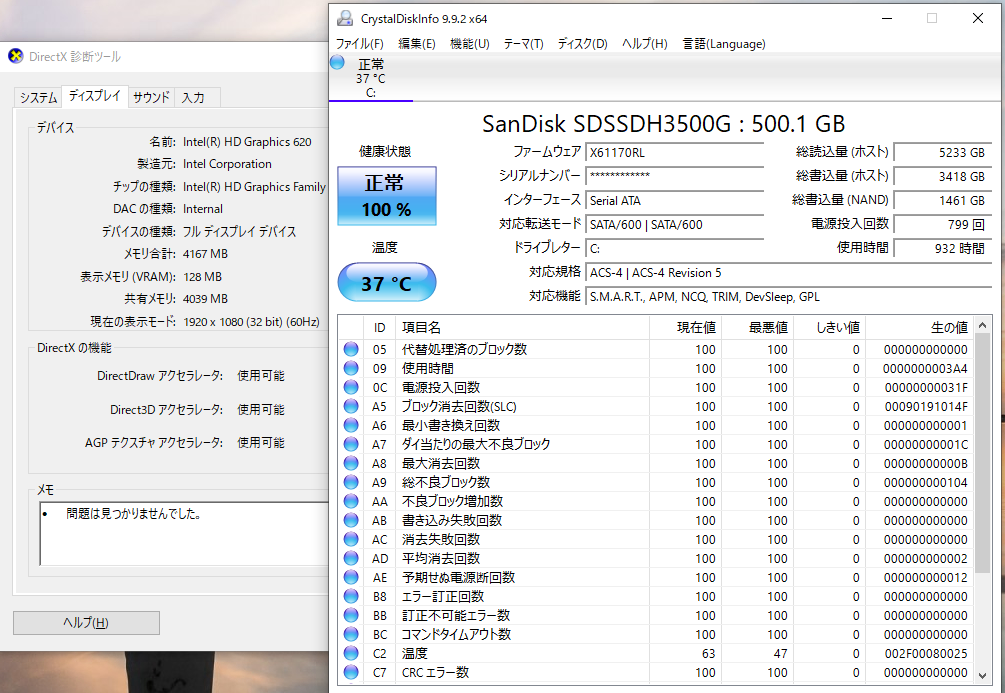Click the CrystalDiskInfo title bar app icon

[345, 19]
